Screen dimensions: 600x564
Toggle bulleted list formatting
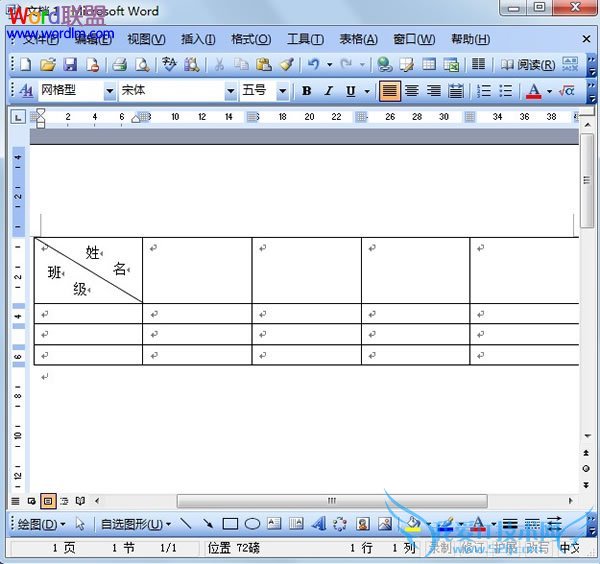pos(506,91)
